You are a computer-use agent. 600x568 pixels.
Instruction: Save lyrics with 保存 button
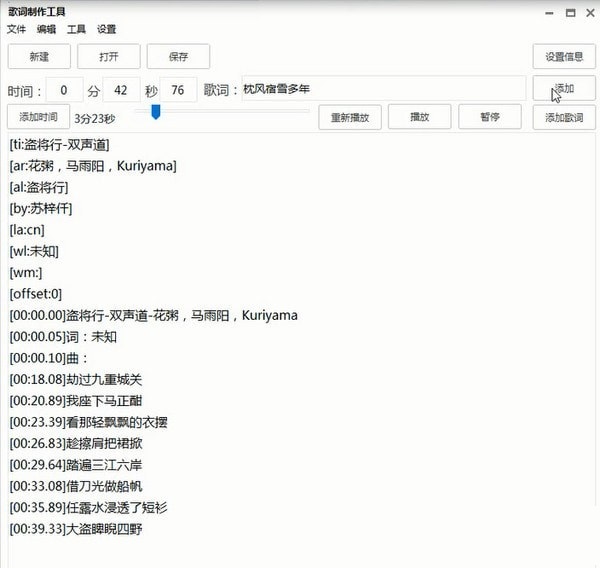[178, 56]
